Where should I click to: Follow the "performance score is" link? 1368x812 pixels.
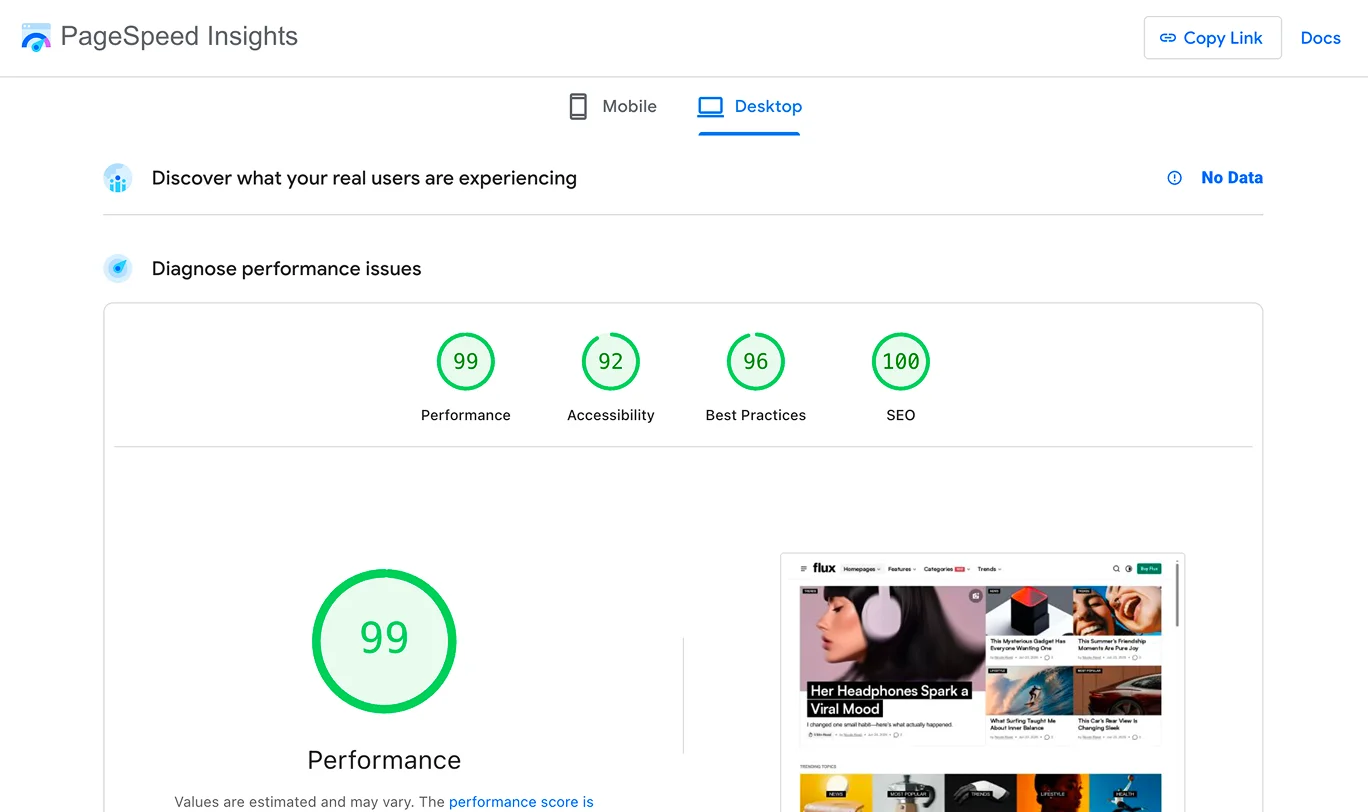coord(521,802)
